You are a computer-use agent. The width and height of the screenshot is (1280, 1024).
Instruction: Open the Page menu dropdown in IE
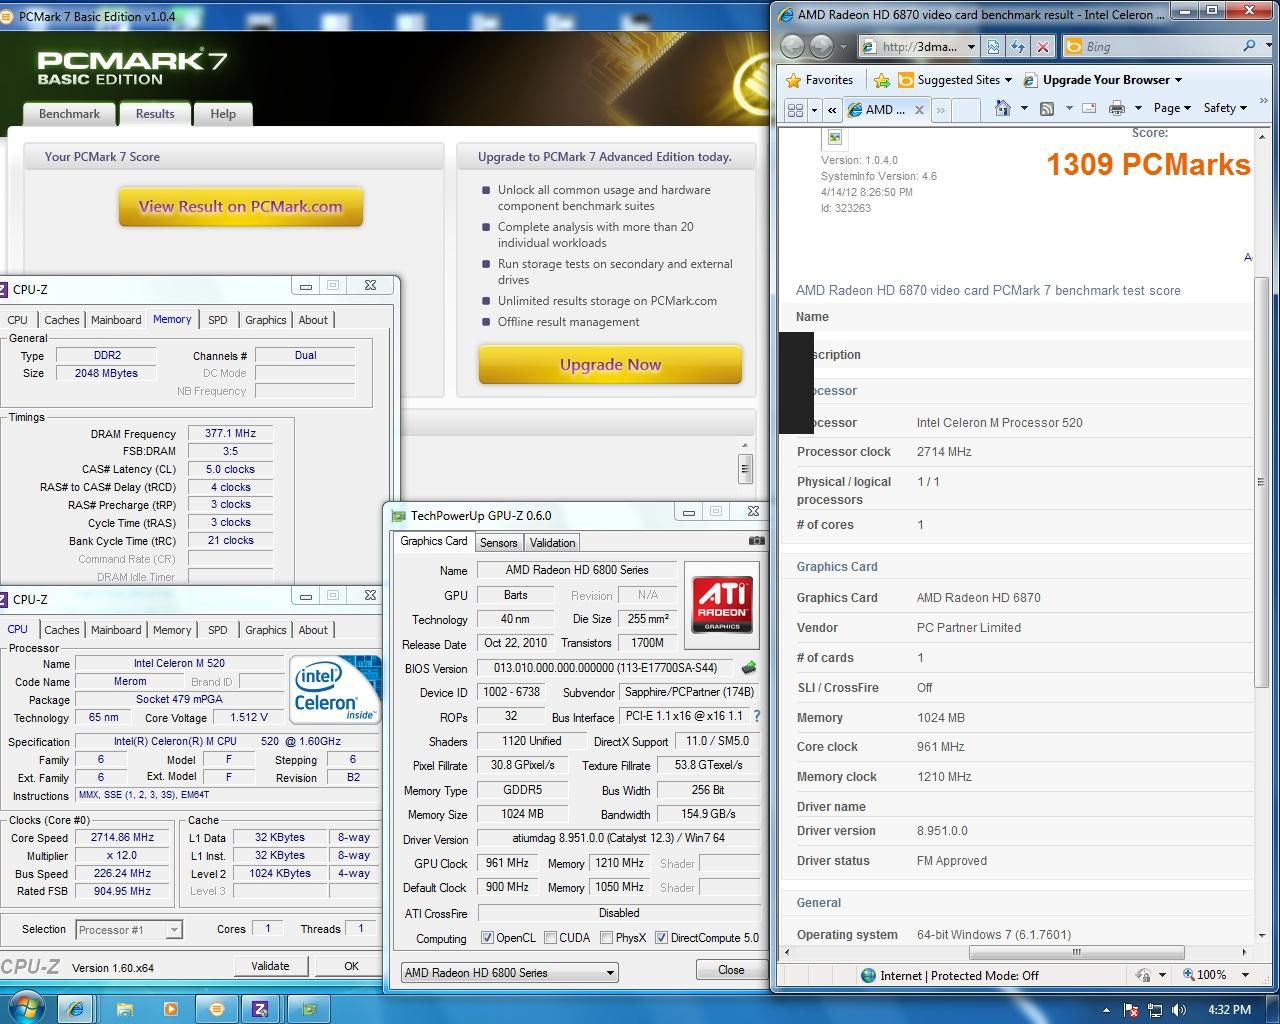point(1171,108)
